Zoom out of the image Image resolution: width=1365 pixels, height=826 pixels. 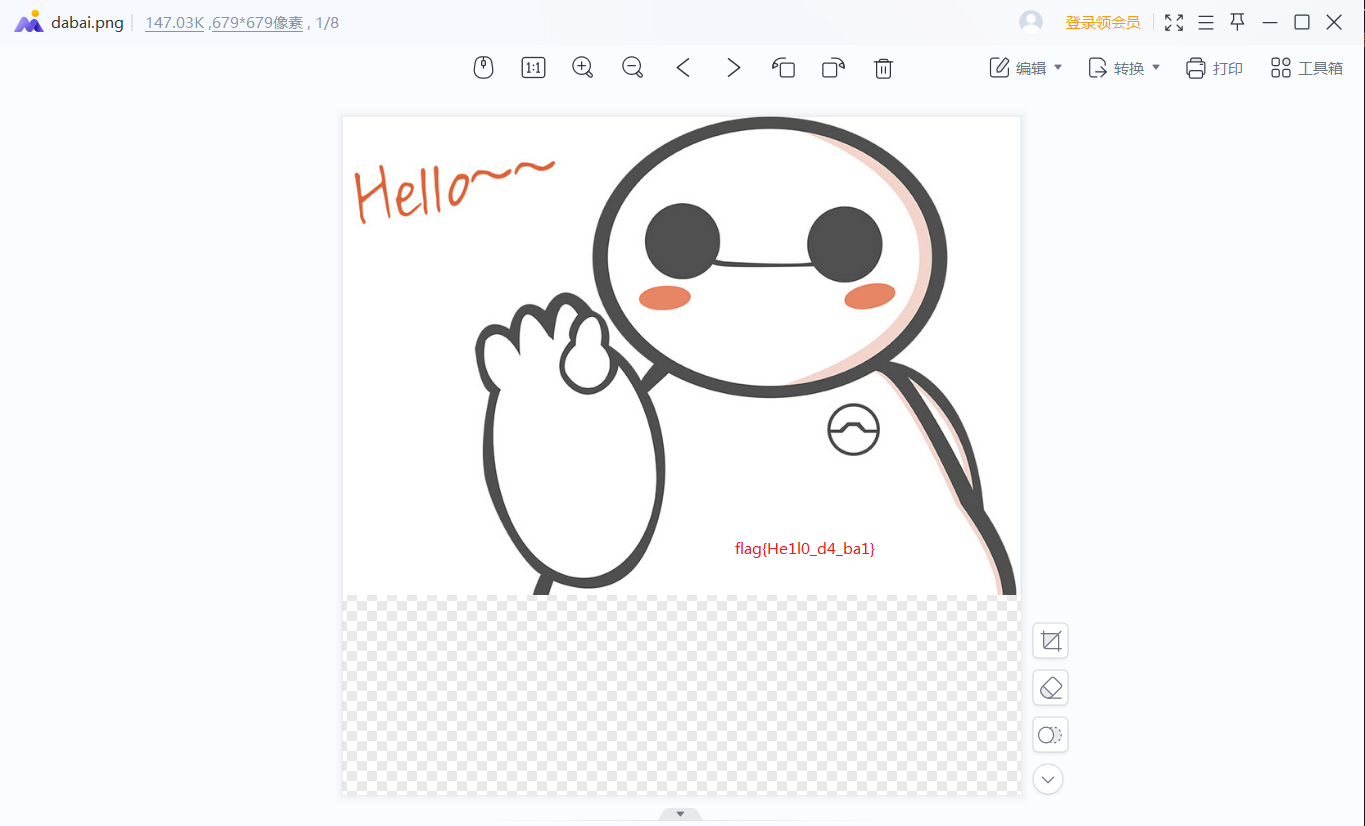point(633,68)
